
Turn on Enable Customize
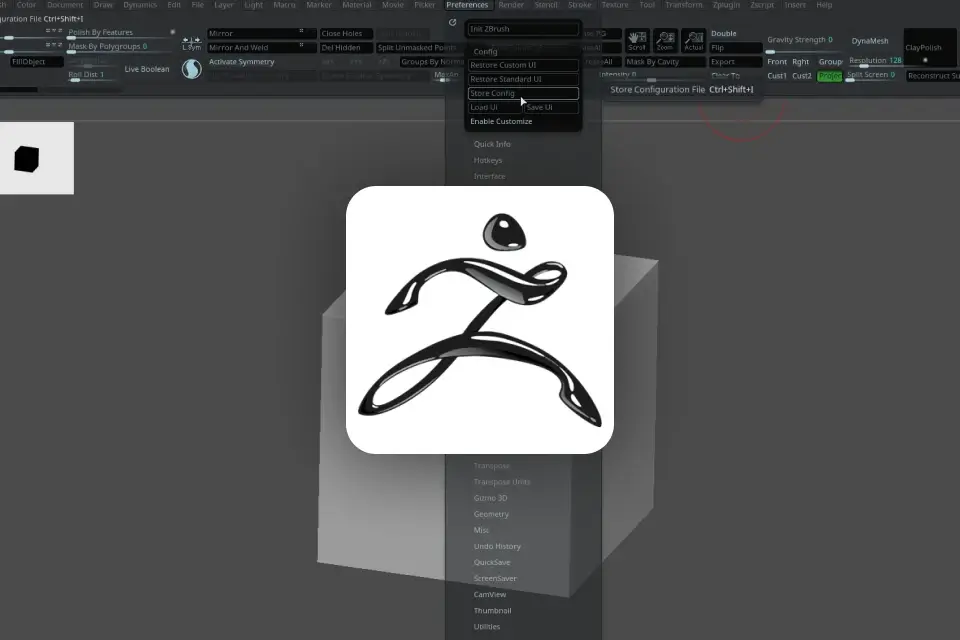pyautogui.click(x=501, y=121)
